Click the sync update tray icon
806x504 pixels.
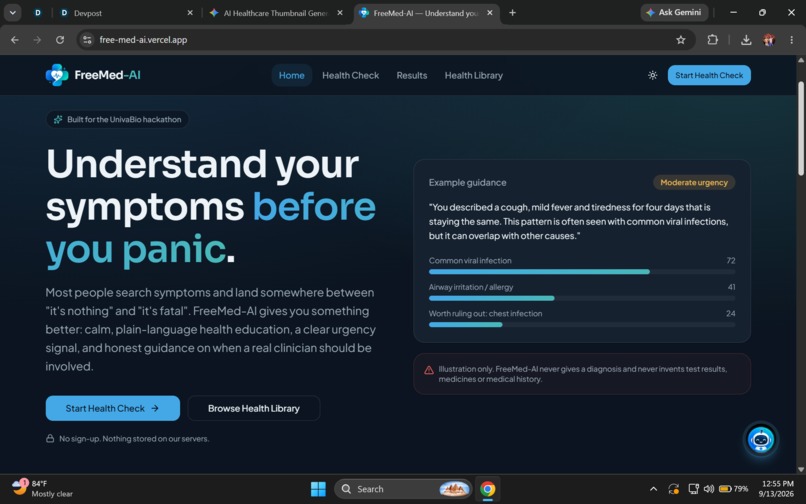pyautogui.click(x=673, y=489)
